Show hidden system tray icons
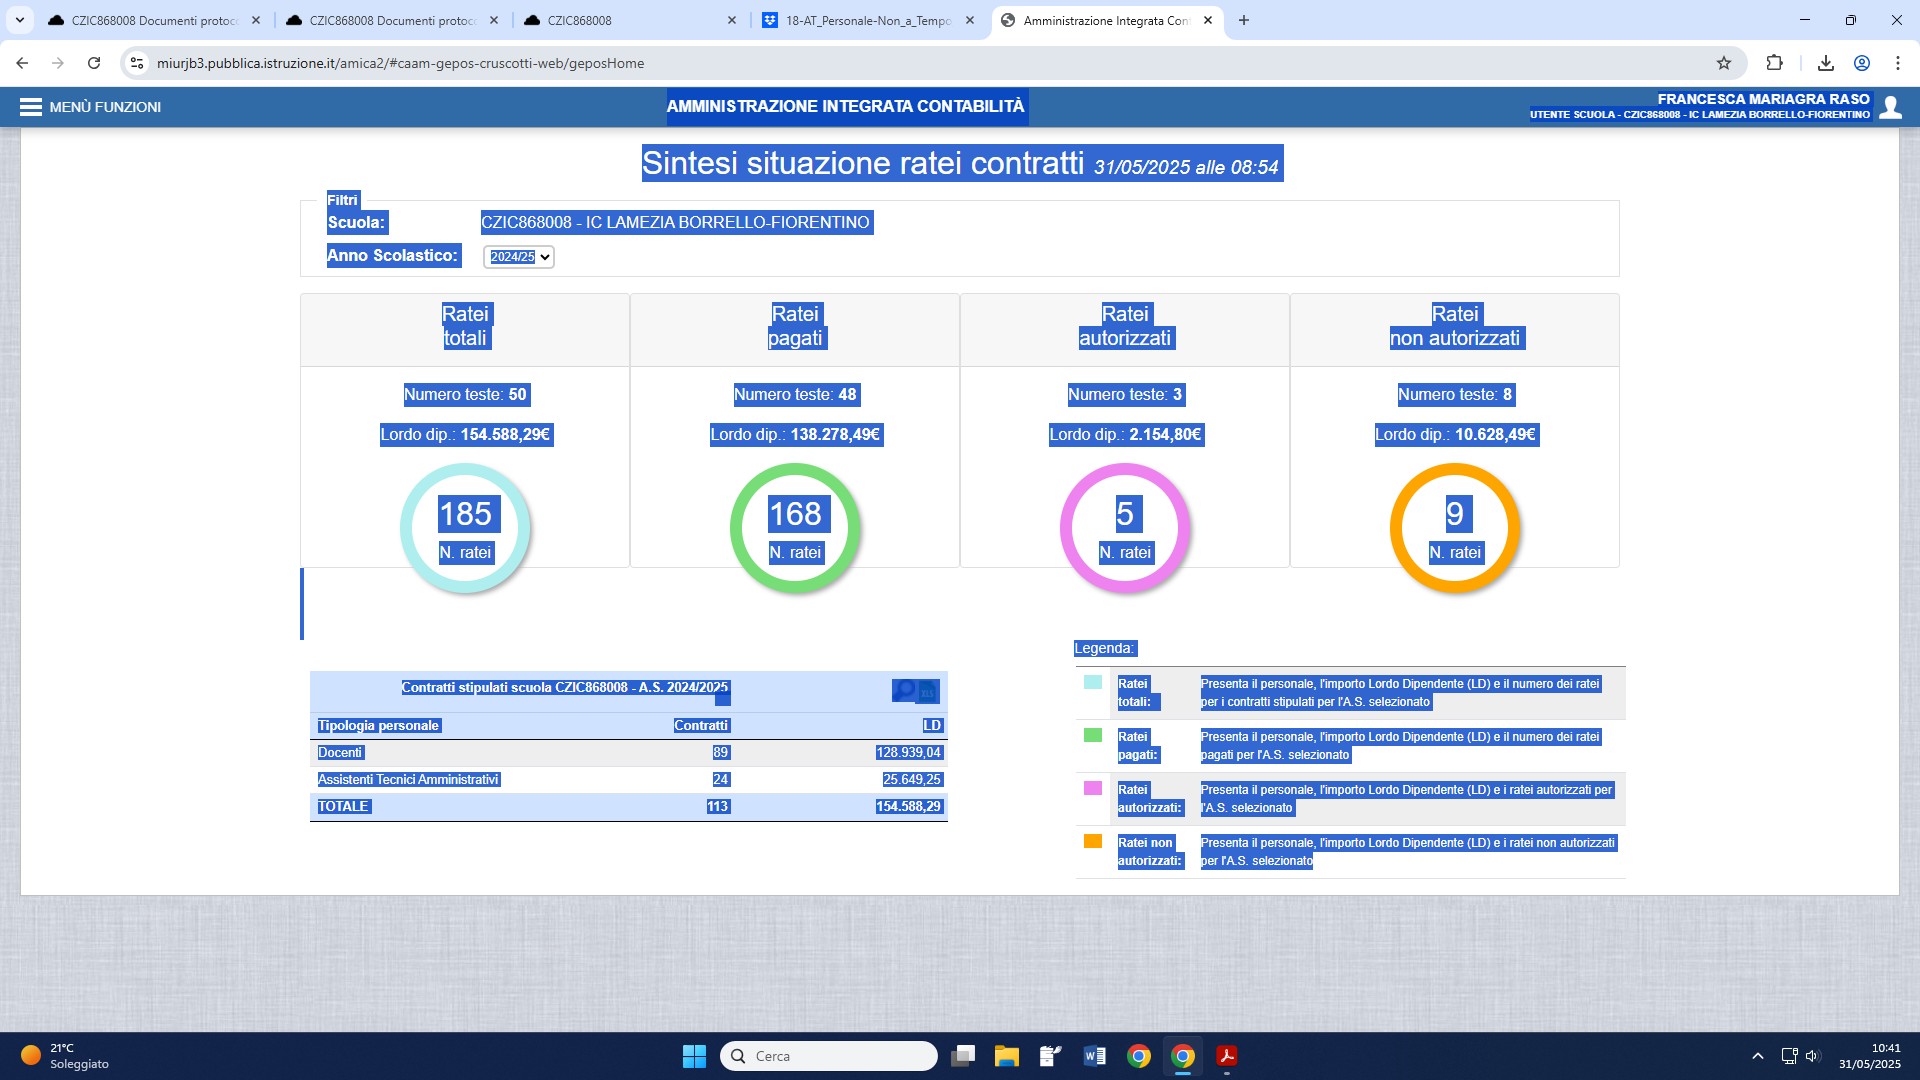This screenshot has height=1080, width=1920. (x=1758, y=1056)
